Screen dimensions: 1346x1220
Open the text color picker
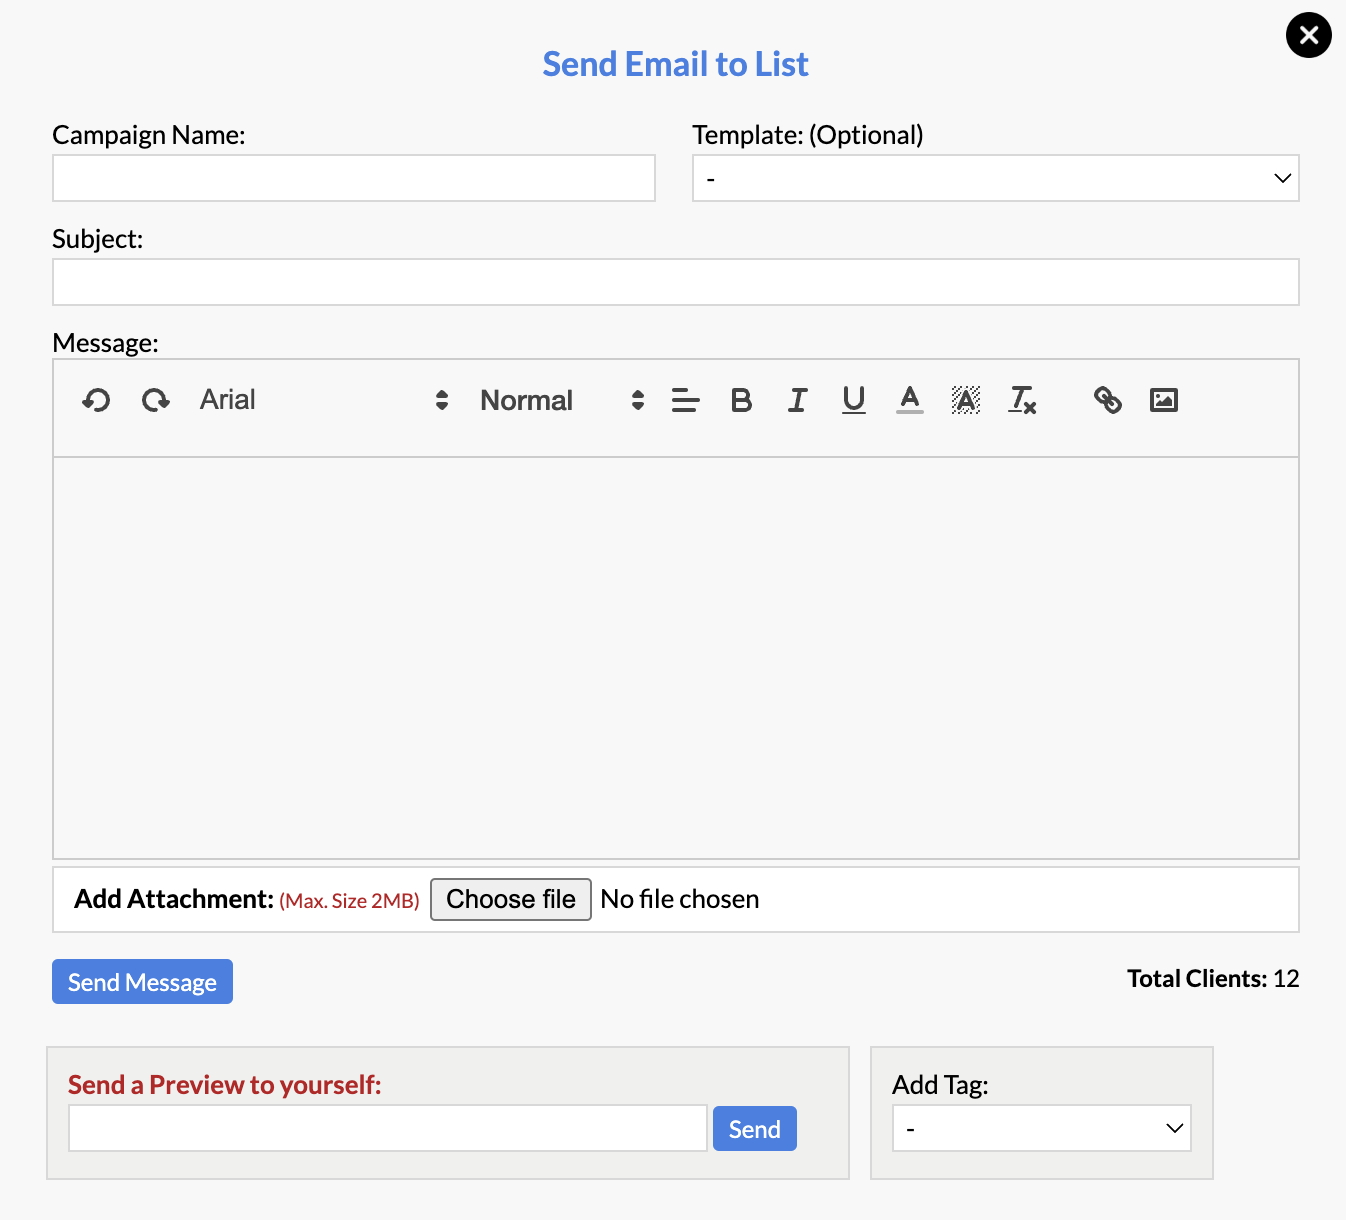coord(909,401)
